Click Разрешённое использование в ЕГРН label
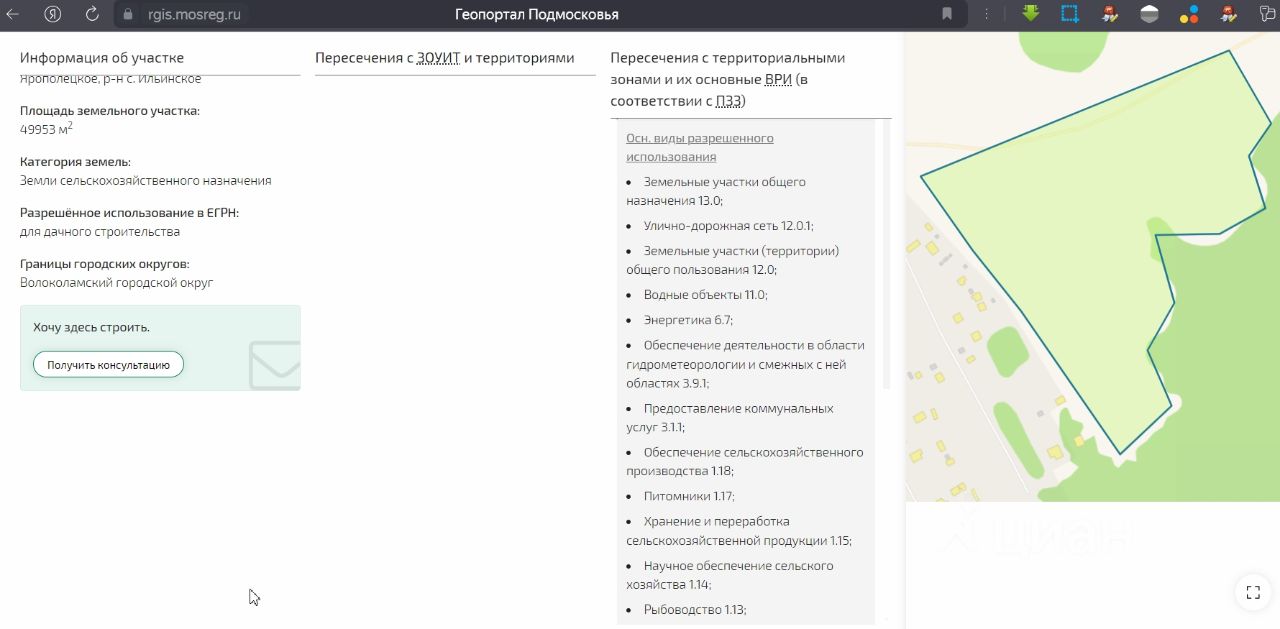Screen dimensions: 1280x629 click(x=130, y=213)
